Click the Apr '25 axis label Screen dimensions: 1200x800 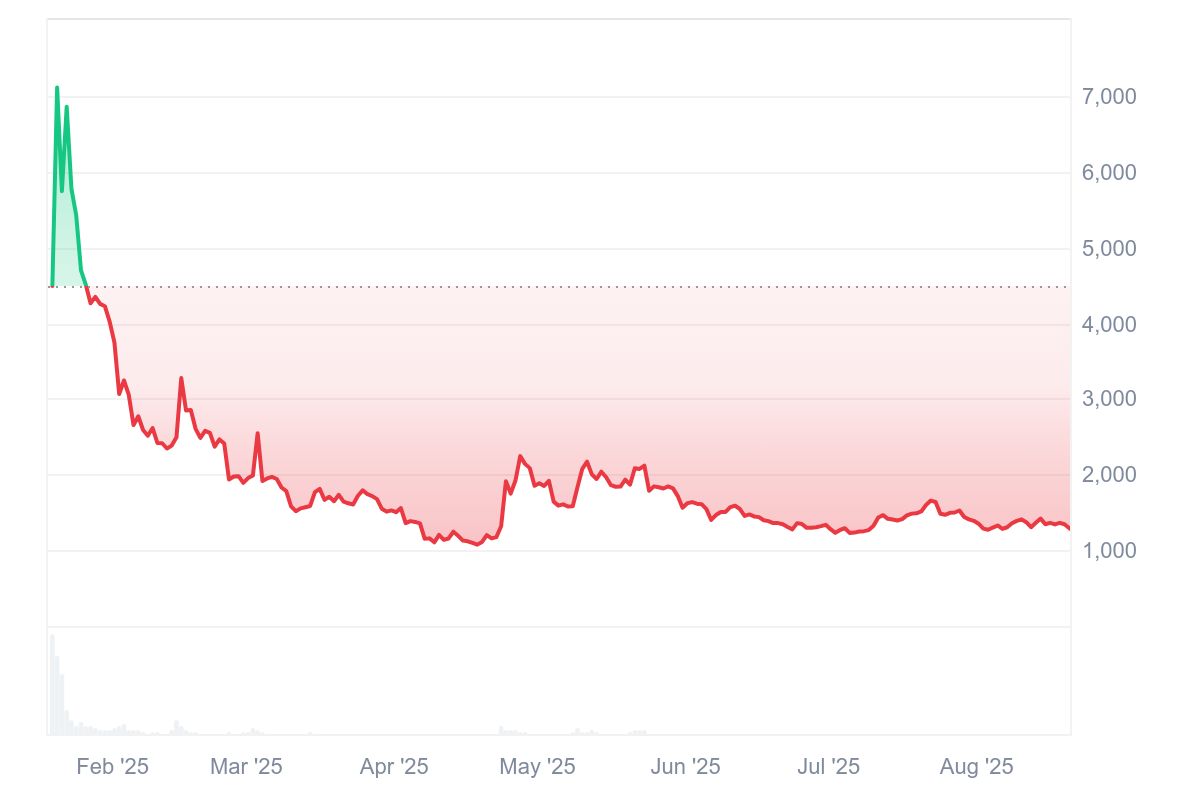(394, 767)
